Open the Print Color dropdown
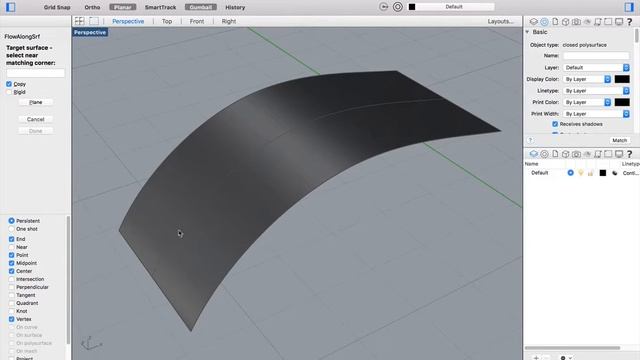 (587, 102)
